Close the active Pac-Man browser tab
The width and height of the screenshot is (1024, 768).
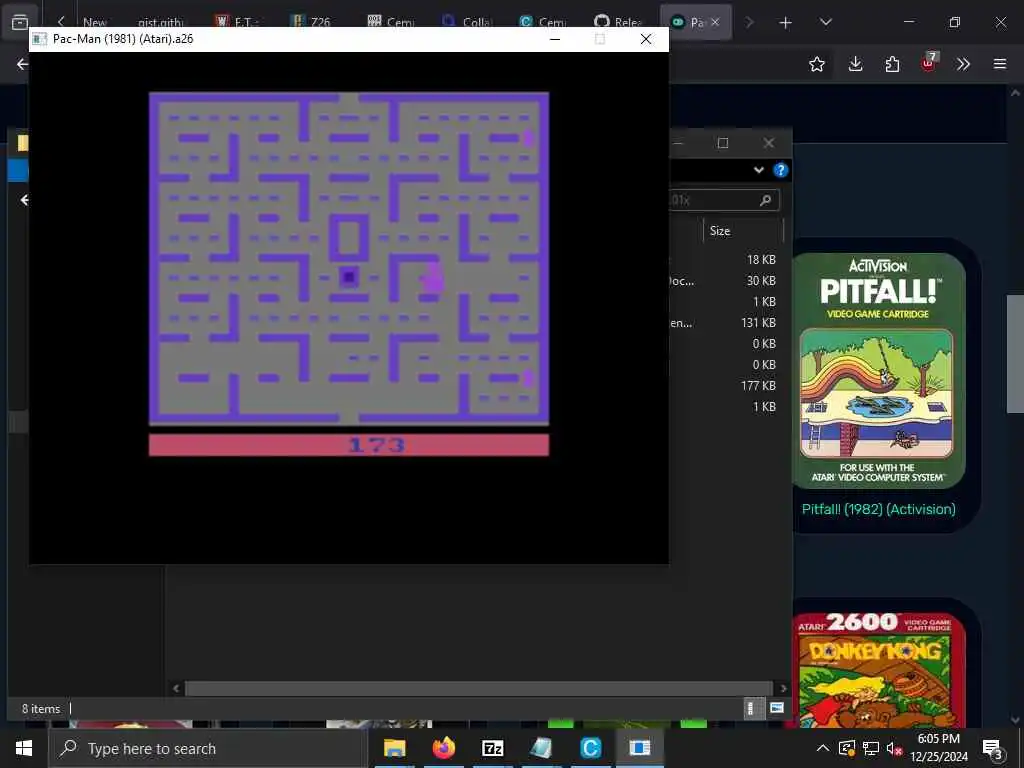tap(715, 22)
